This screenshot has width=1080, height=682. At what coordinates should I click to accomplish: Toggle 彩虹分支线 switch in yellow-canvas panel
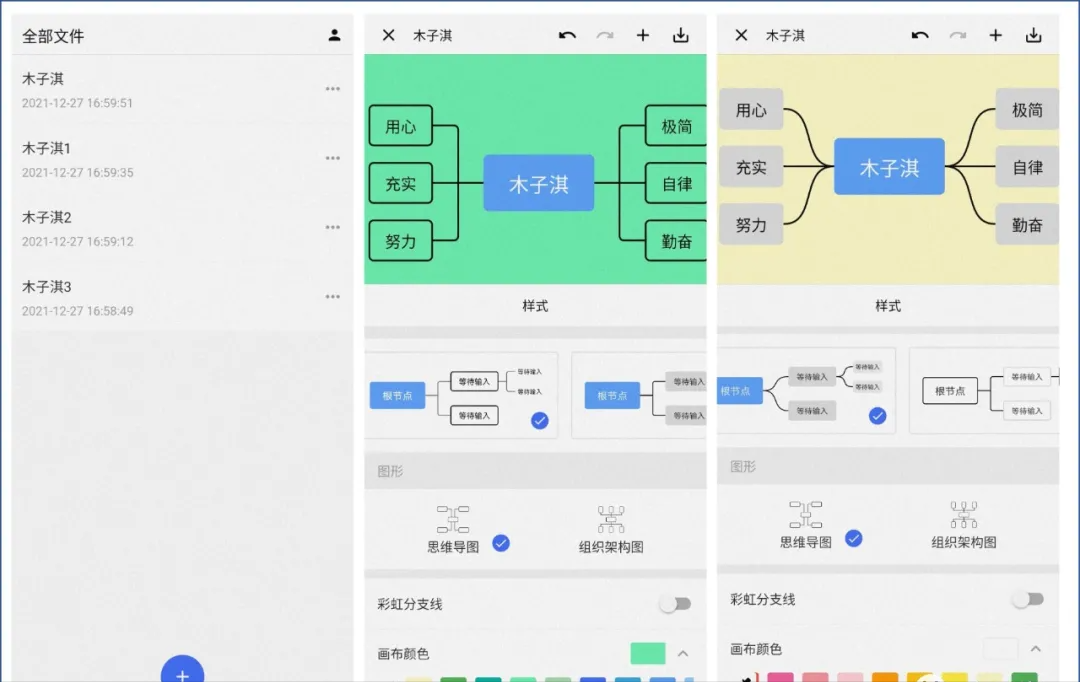coord(1028,599)
